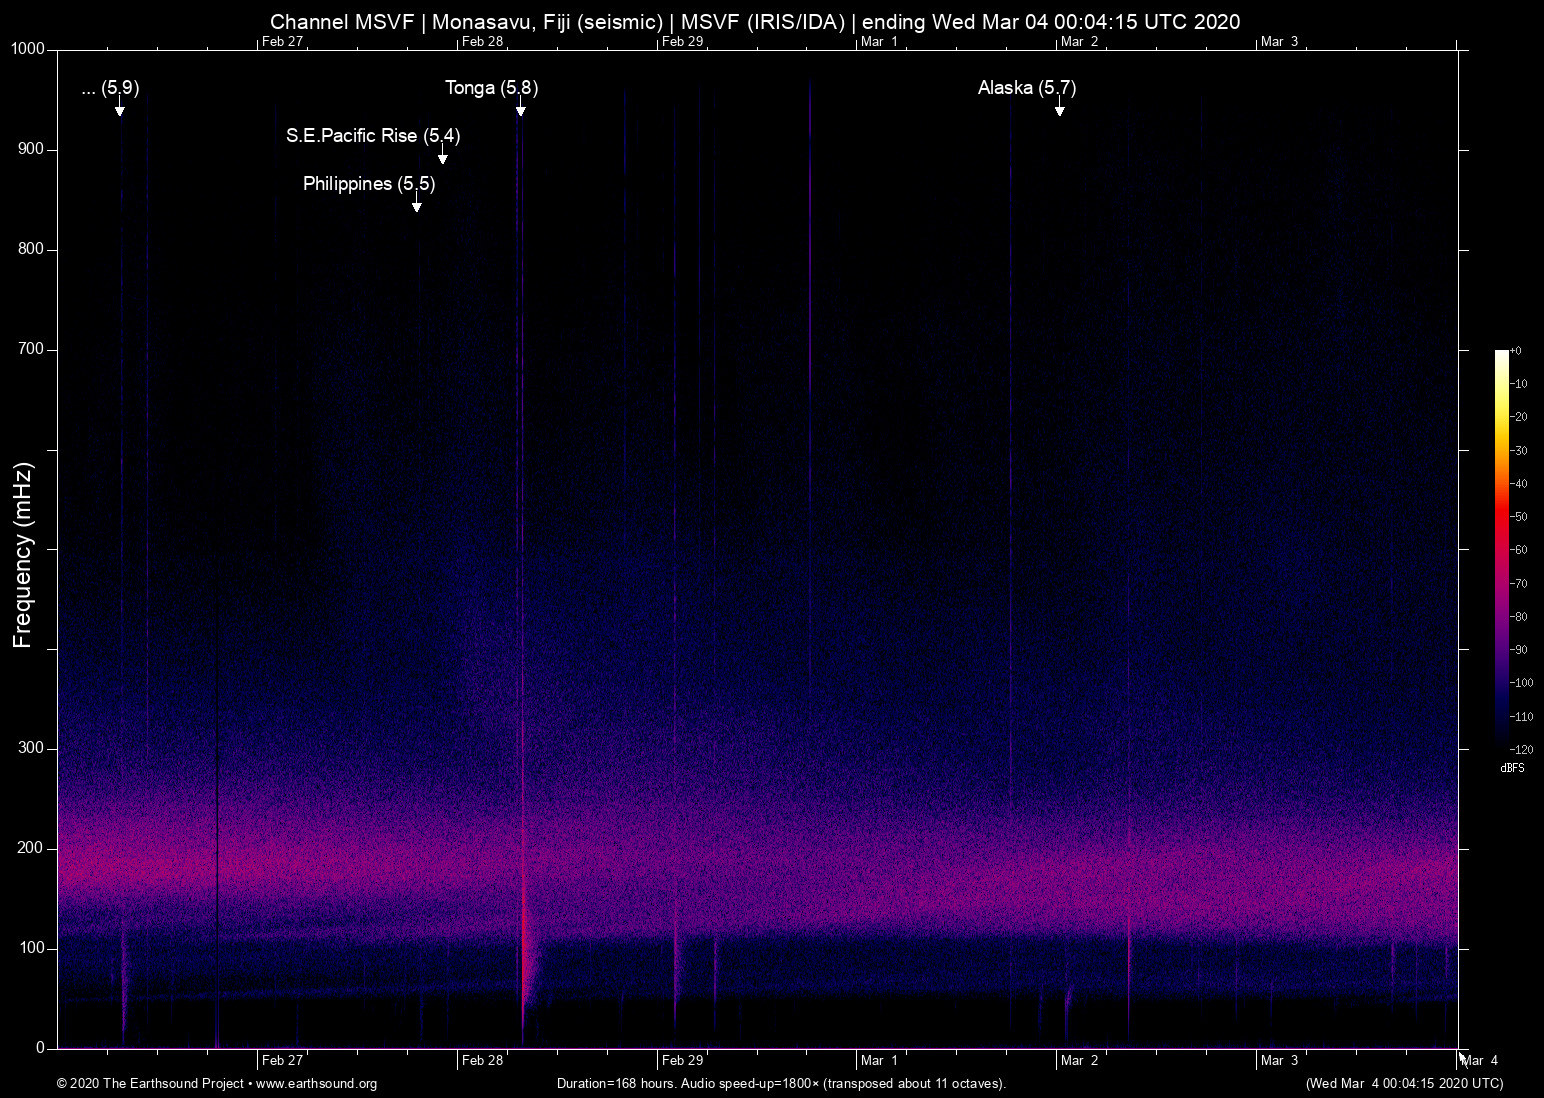
Task: Click the -30 color scale value
Action: [x=1519, y=451]
